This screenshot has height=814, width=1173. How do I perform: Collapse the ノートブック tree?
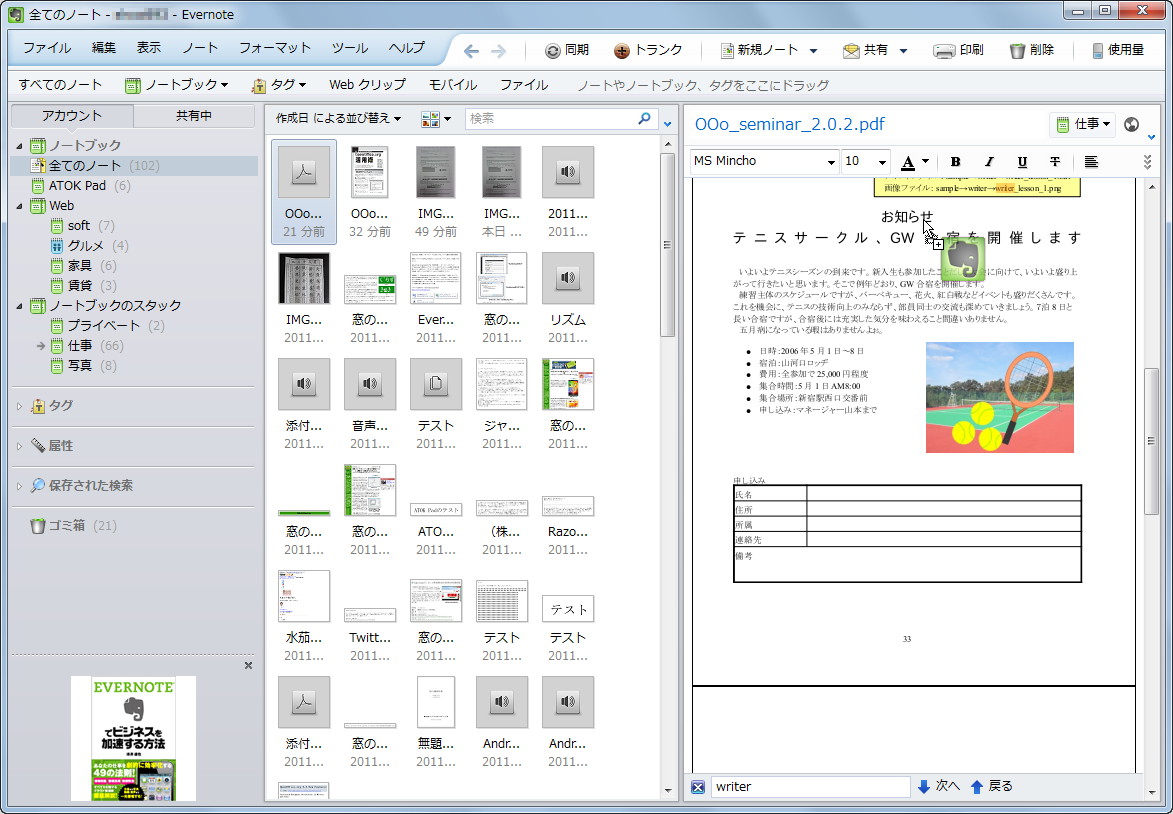[x=19, y=145]
